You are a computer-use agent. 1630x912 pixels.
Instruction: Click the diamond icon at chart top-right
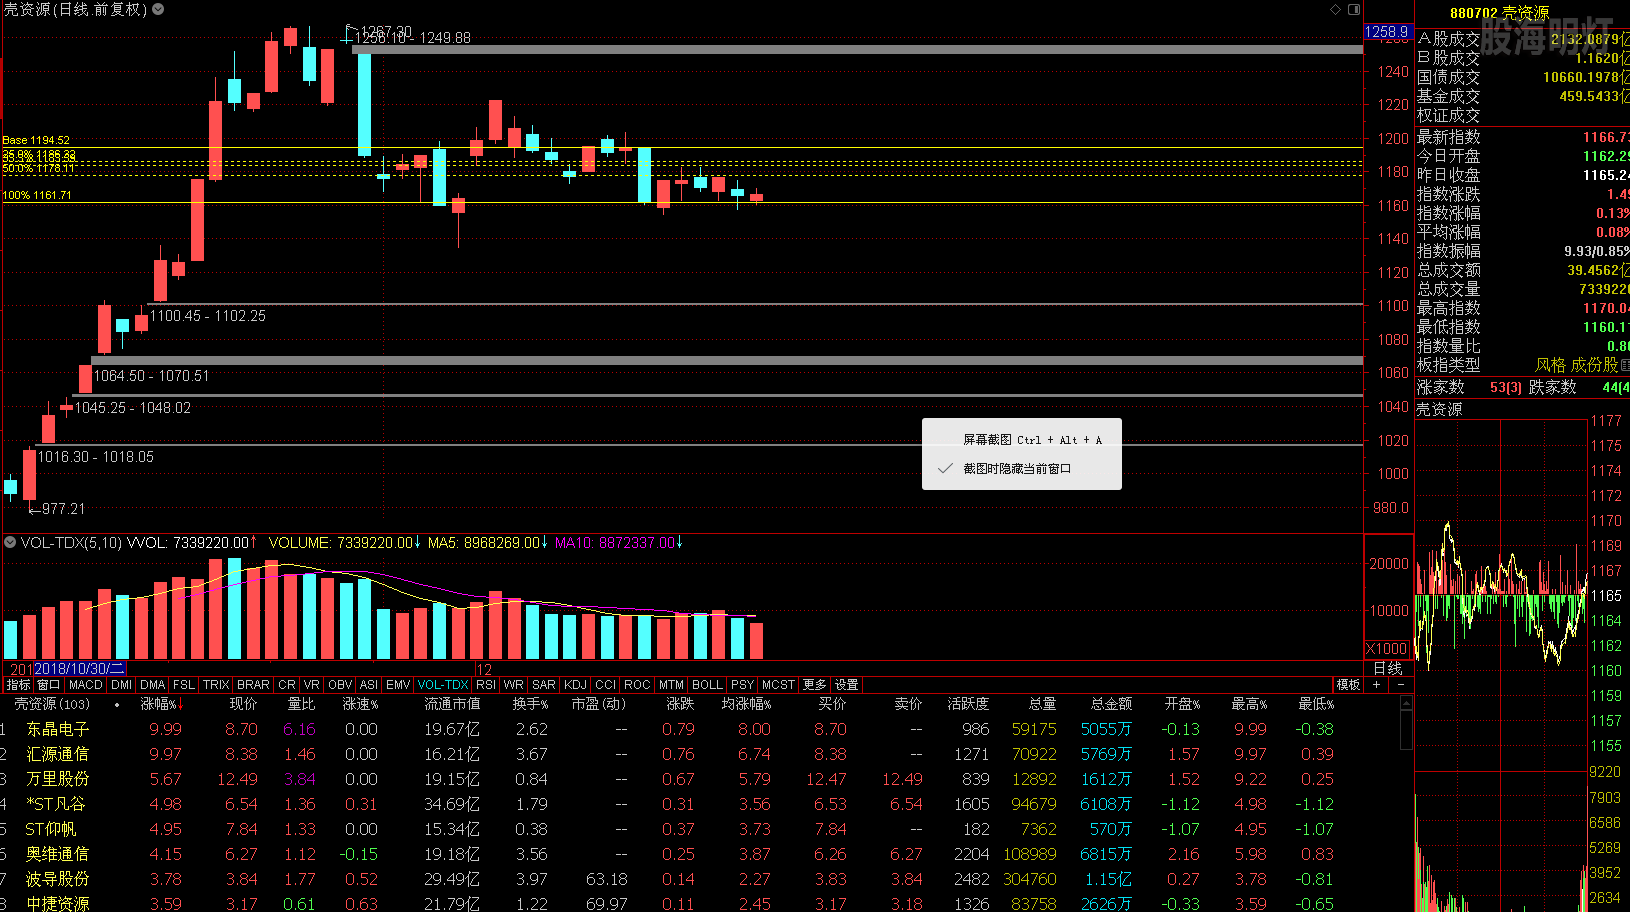tap(1335, 9)
